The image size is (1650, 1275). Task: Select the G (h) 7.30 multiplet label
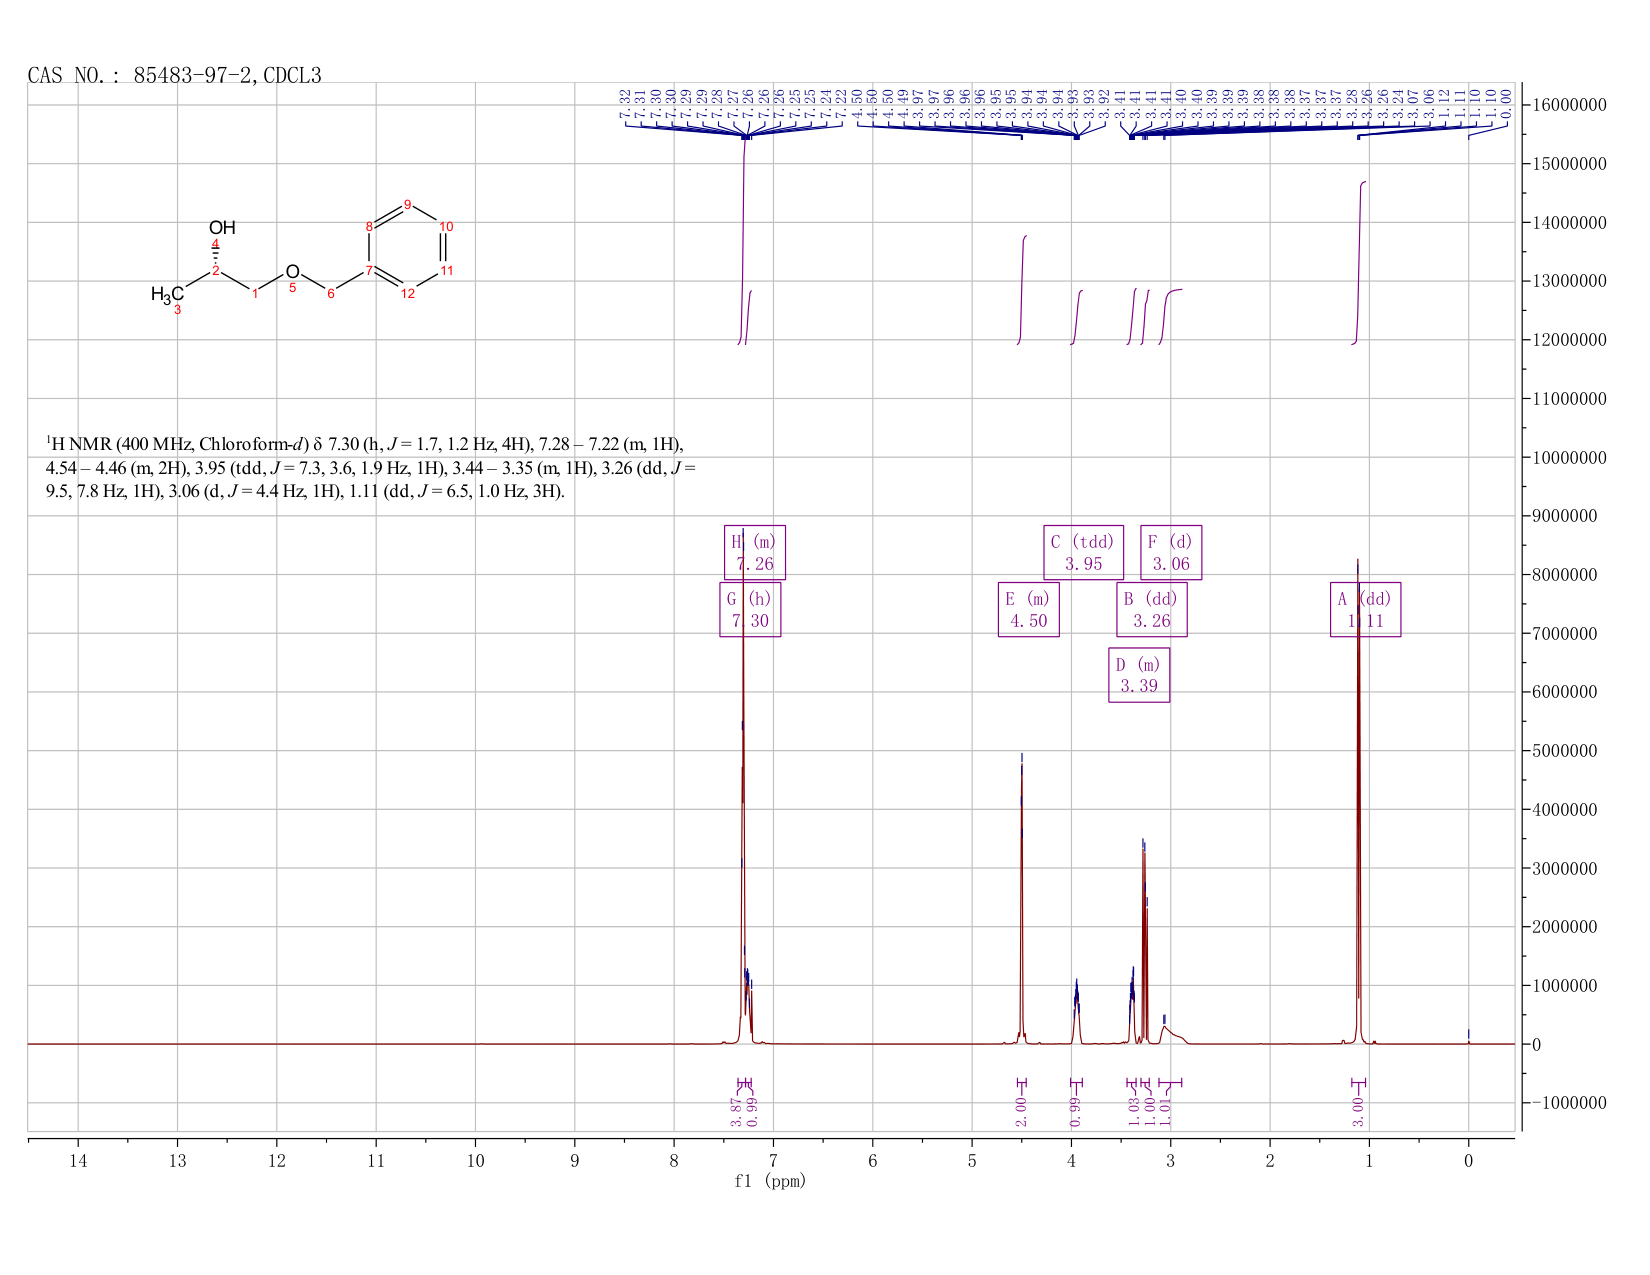click(x=750, y=609)
